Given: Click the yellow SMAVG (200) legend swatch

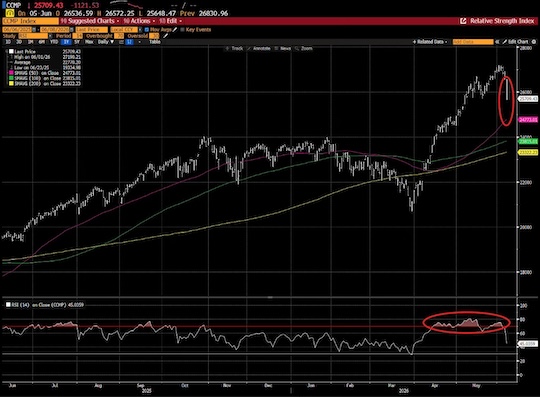Looking at the screenshot, I should click(11, 84).
